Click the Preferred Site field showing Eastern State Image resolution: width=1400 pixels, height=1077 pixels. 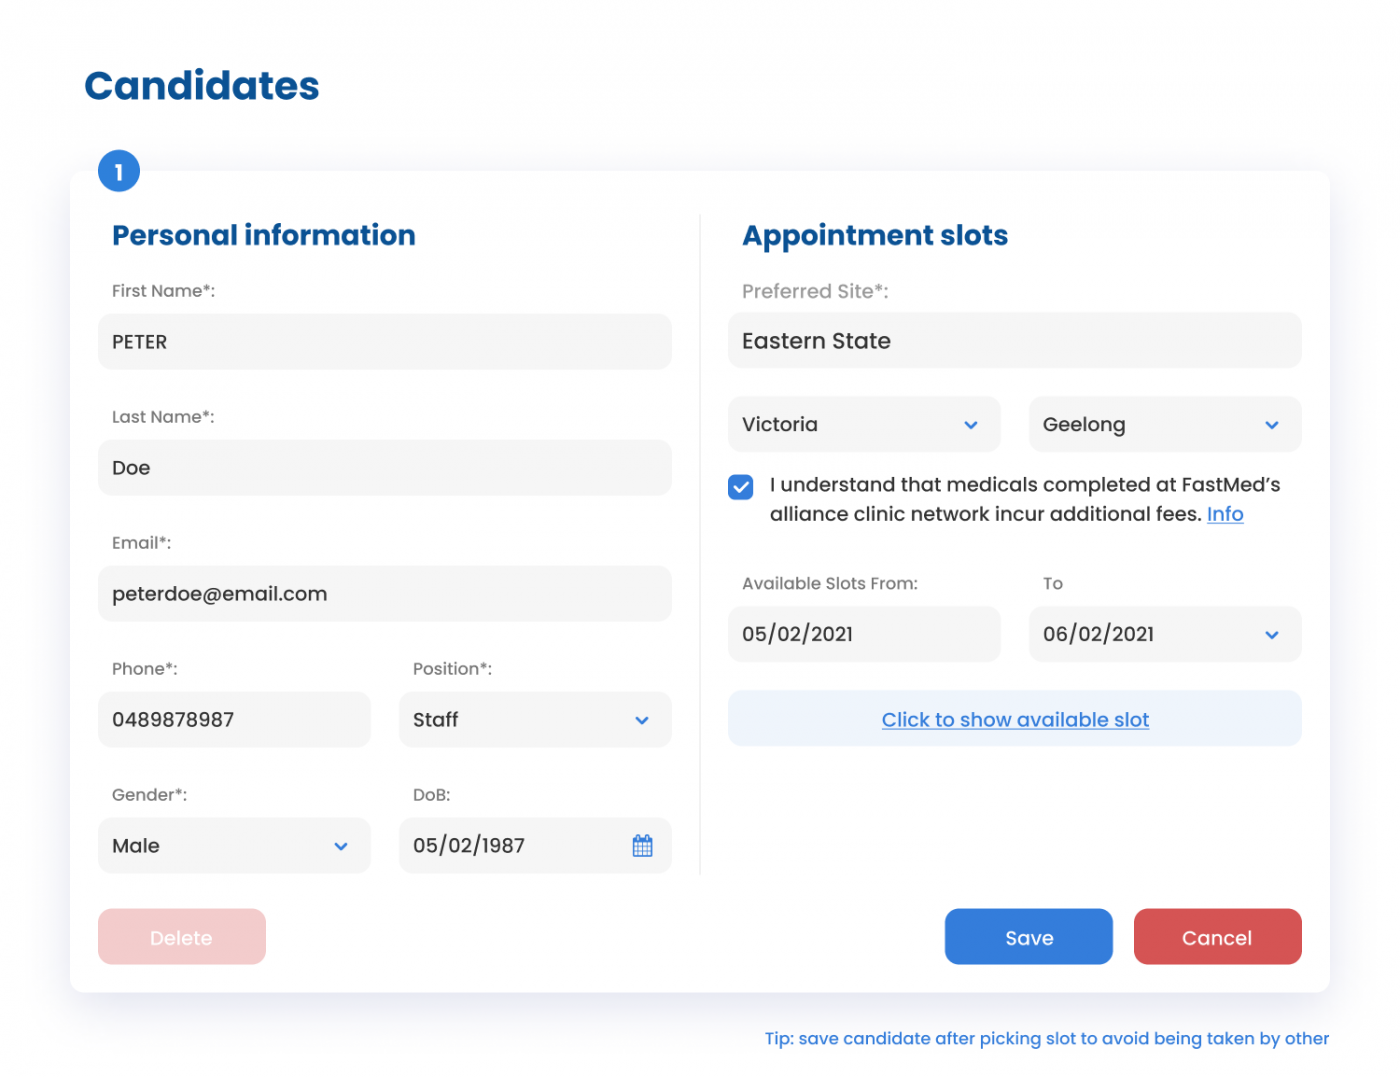pyautogui.click(x=1014, y=341)
